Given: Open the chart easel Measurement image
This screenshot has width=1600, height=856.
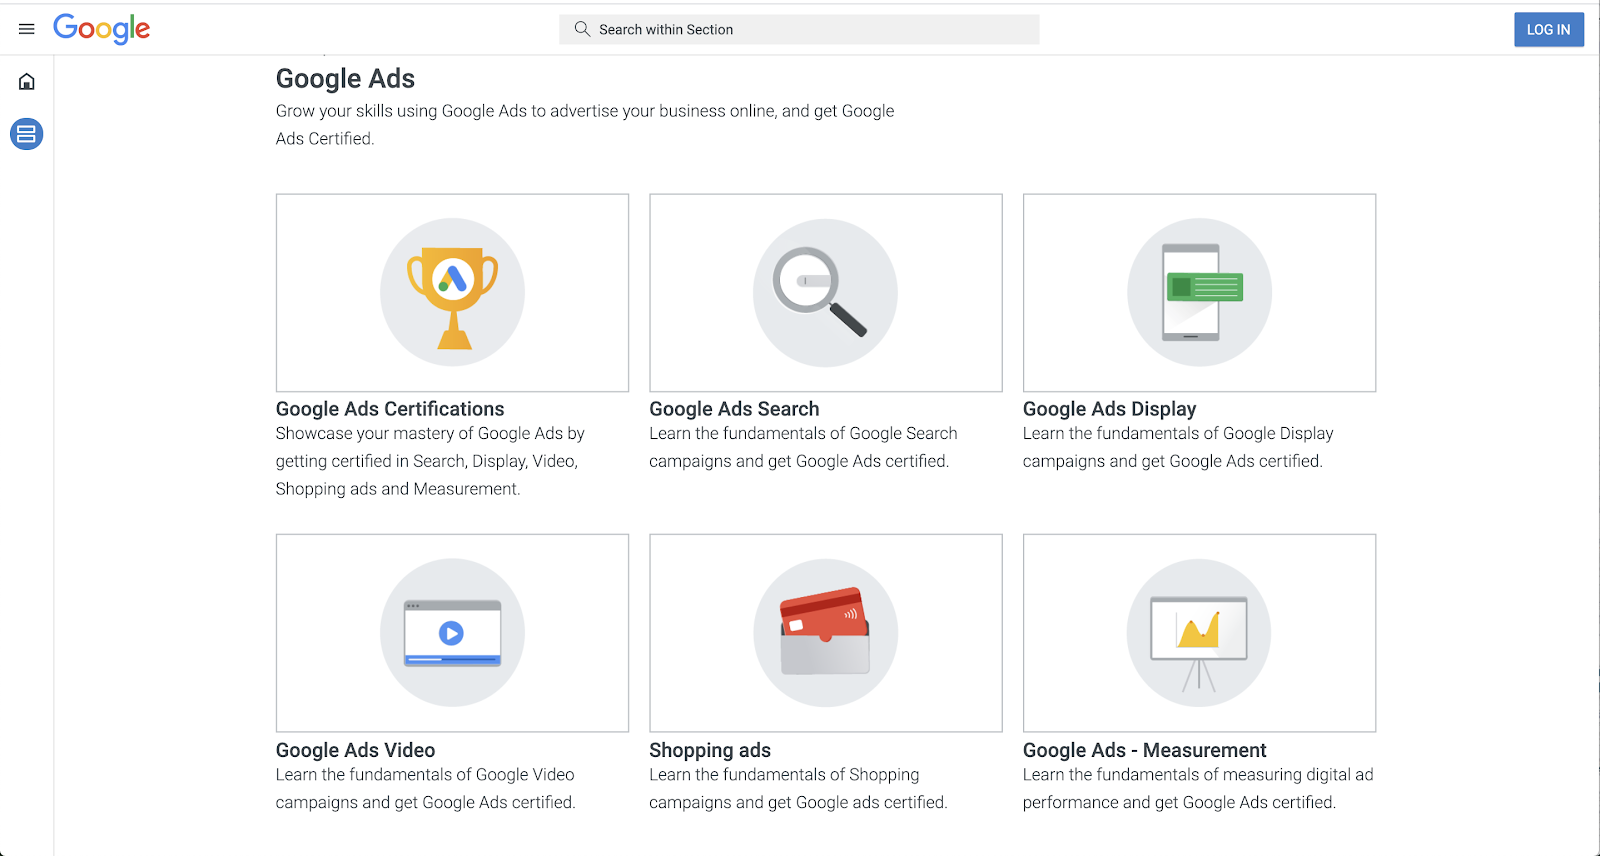Looking at the screenshot, I should pos(1199,633).
